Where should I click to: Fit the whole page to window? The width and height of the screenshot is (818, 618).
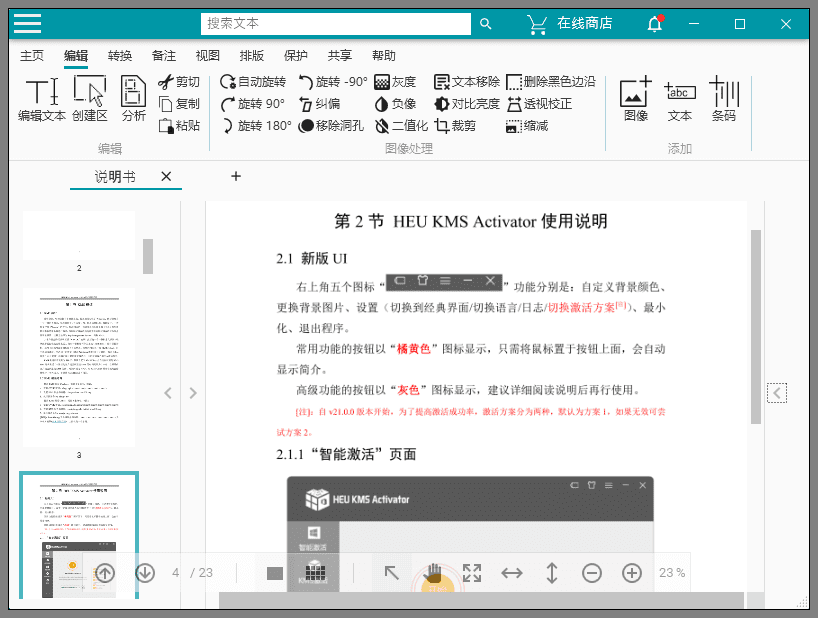tap(472, 573)
